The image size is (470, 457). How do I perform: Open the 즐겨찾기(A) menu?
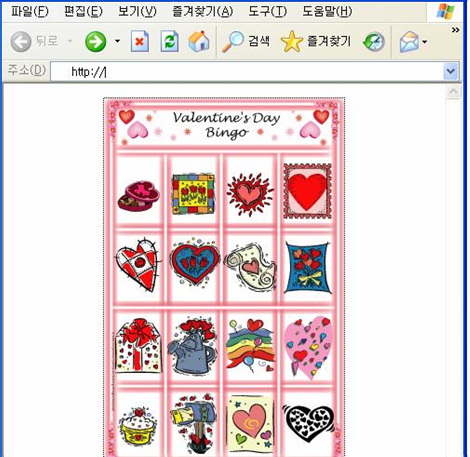click(203, 12)
